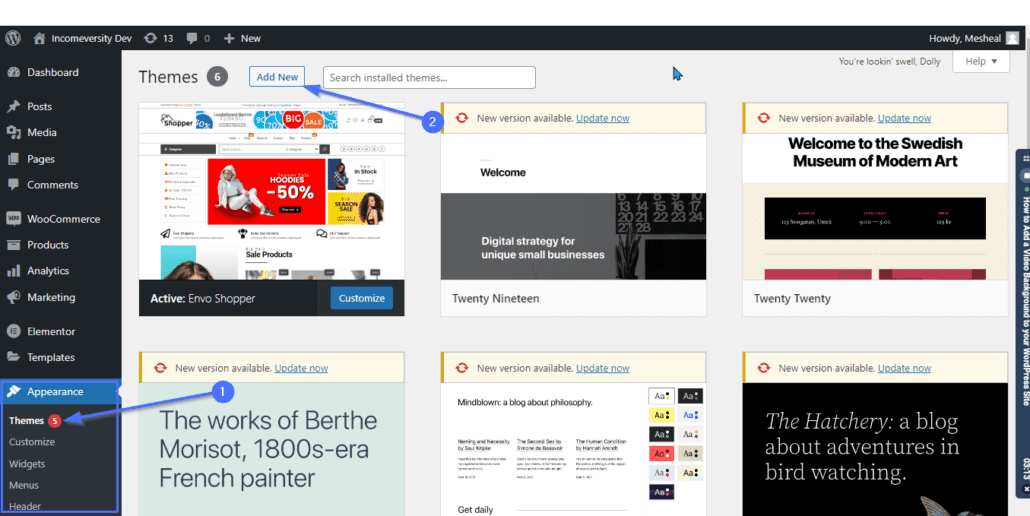This screenshot has height=516, width=1030.
Task: Open the Twenty Twenty theme thumbnail
Action: (875, 207)
